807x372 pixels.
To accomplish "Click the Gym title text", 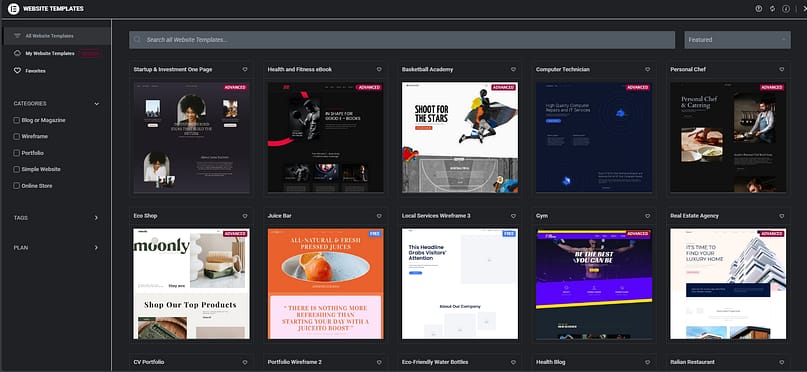I will coord(541,216).
